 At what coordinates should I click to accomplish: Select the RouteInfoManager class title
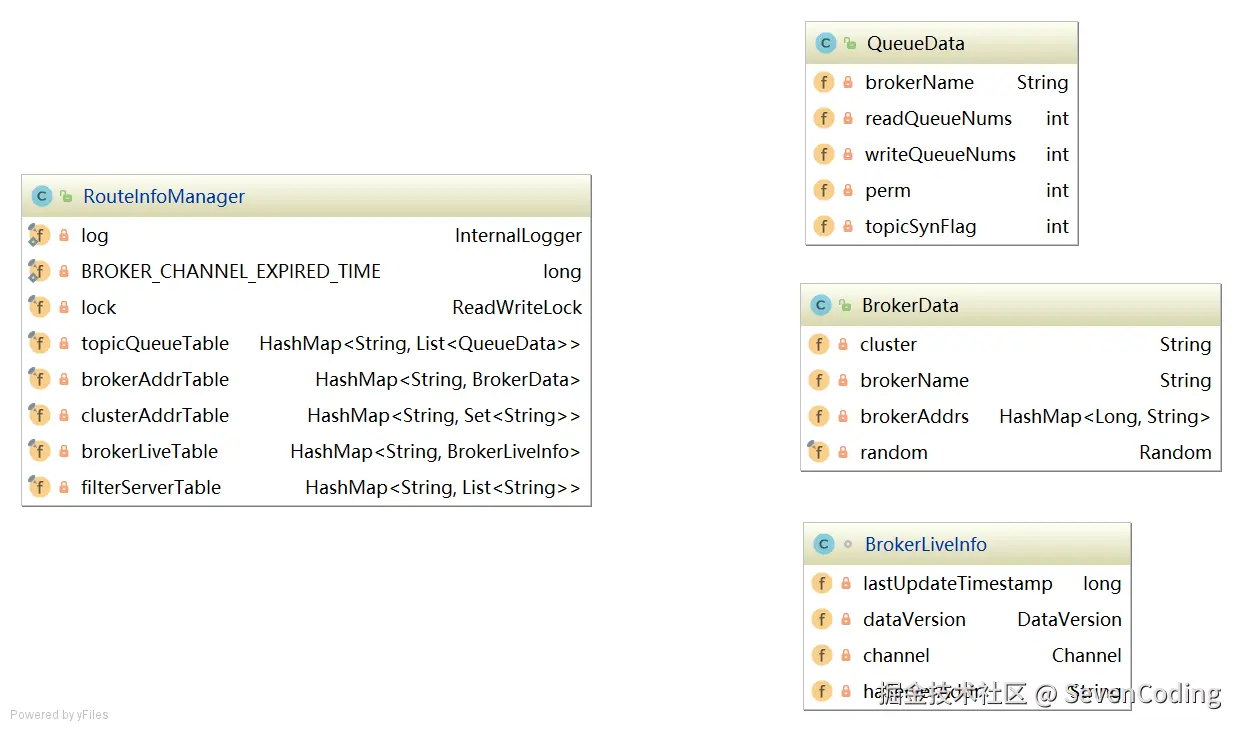(164, 196)
